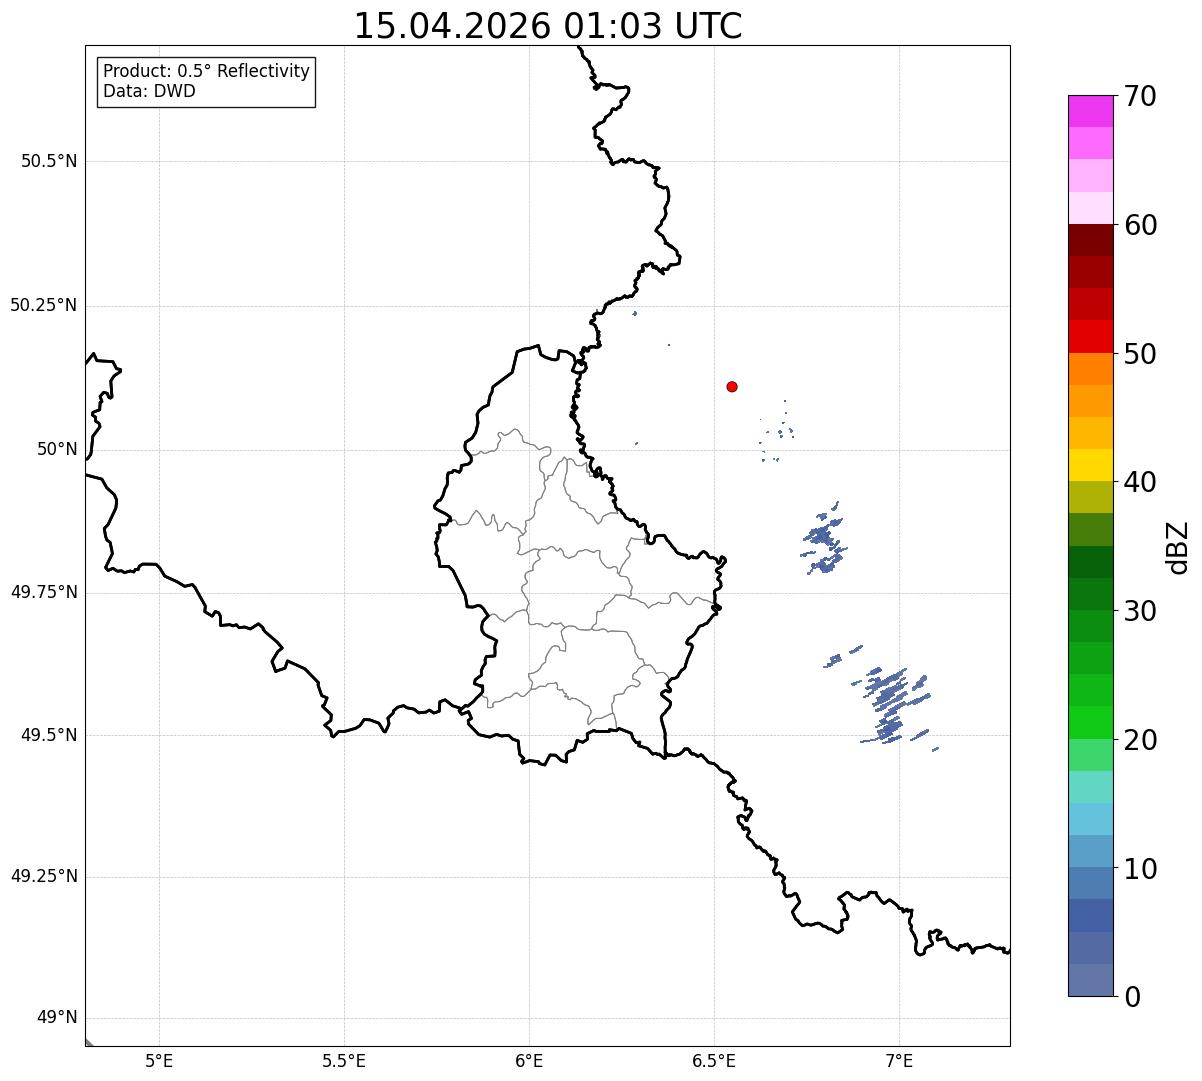Select the bright red 50 dBZ swatch
This screenshot has height=1081, width=1202.
coord(1090,336)
